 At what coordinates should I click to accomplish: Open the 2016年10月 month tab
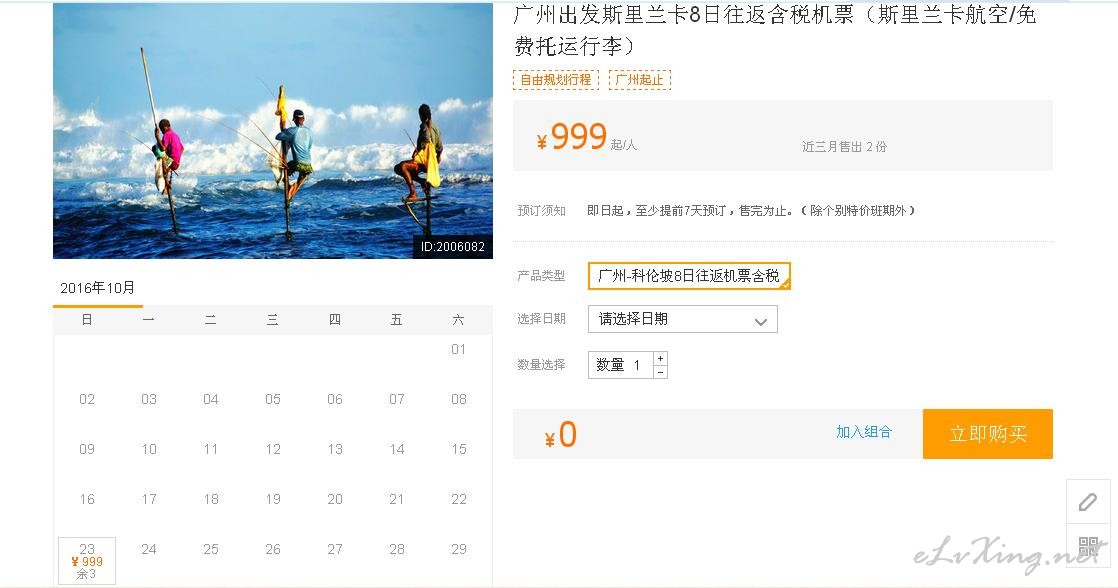pos(98,288)
